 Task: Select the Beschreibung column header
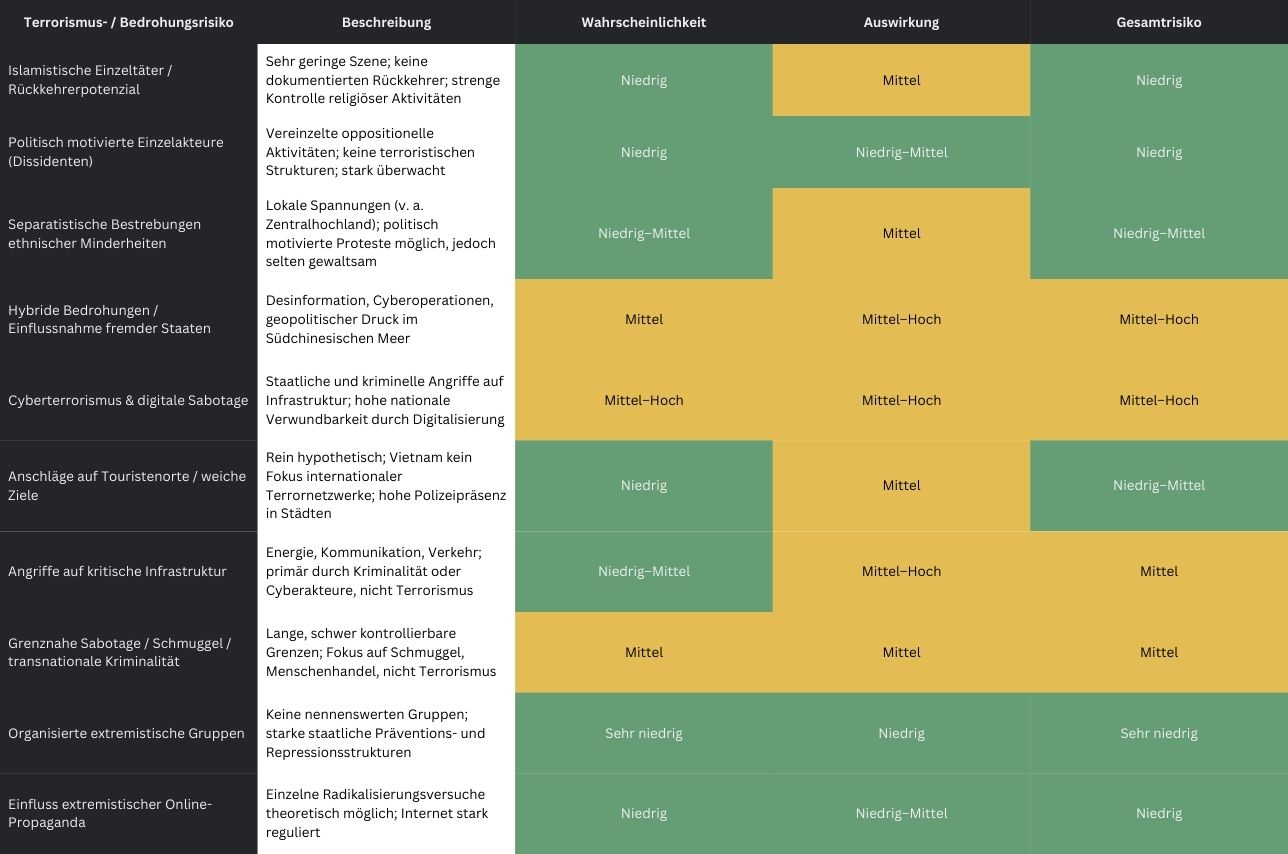[386, 22]
